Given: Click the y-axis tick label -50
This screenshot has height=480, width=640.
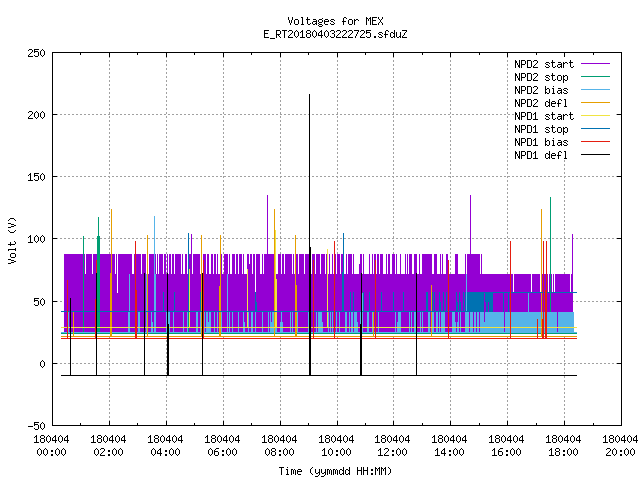Looking at the screenshot, I should point(37,427).
